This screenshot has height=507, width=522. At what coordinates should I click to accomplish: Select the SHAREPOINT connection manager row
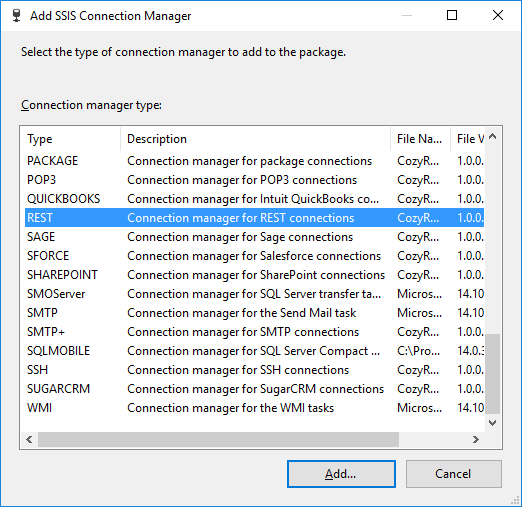point(254,275)
